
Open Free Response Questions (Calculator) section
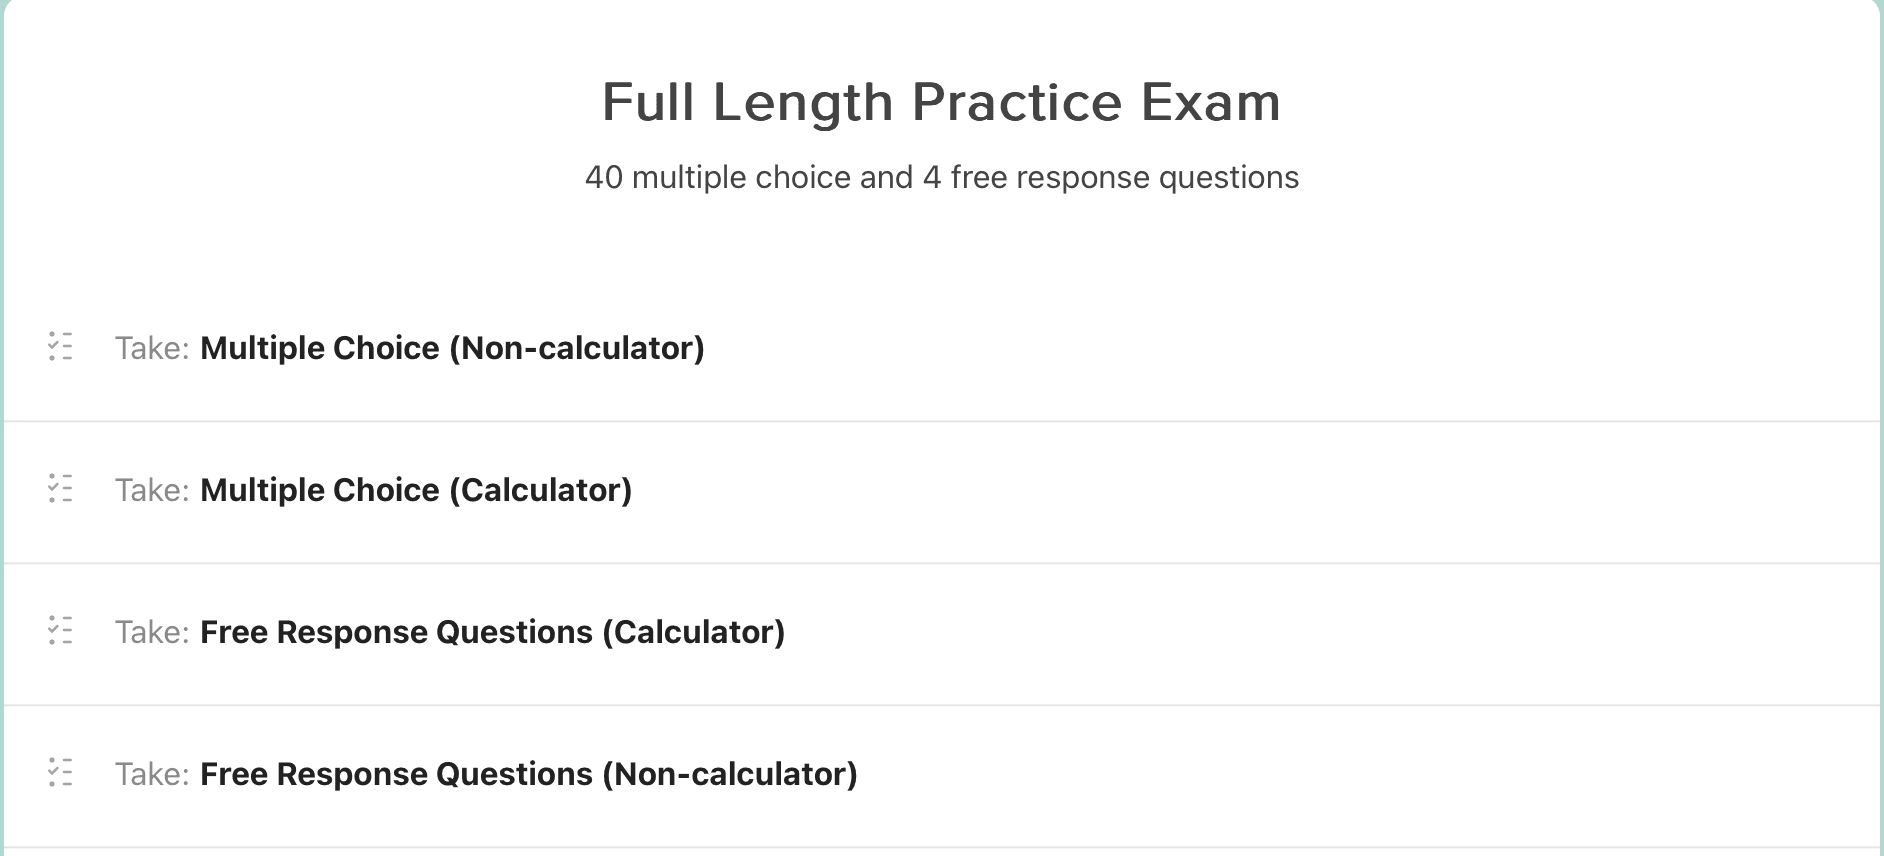click(492, 632)
